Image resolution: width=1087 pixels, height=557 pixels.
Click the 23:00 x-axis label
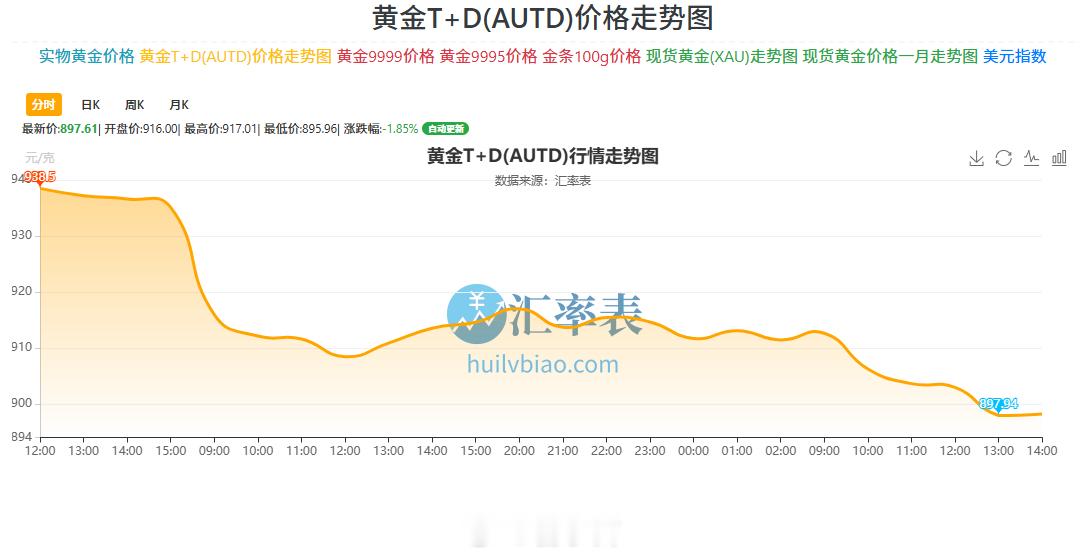[x=650, y=451]
